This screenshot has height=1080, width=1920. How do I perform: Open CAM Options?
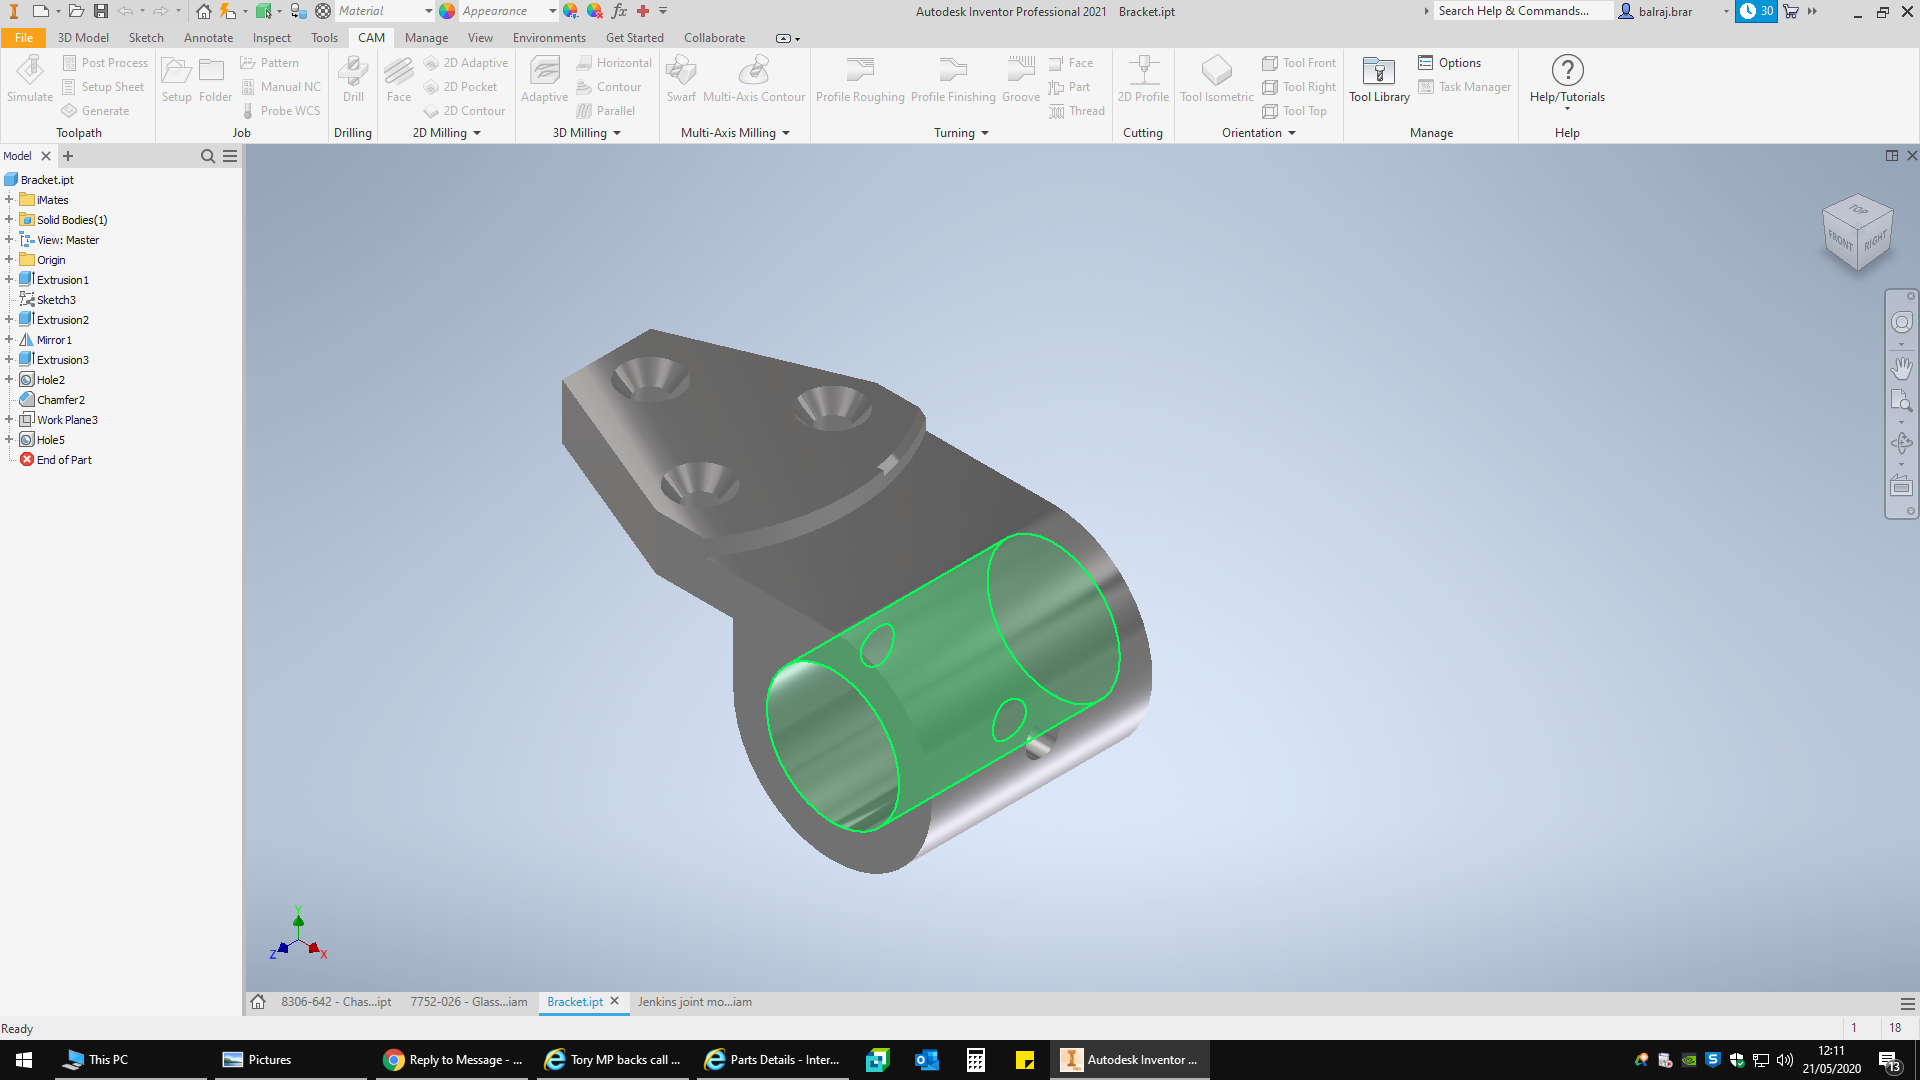pyautogui.click(x=1450, y=63)
